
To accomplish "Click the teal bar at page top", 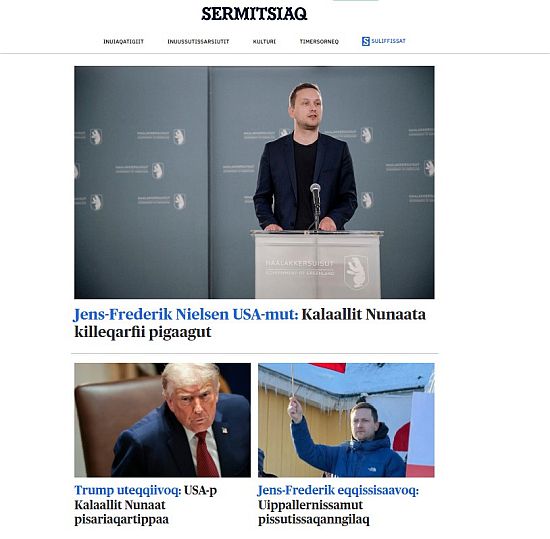I will [x=355, y=1].
